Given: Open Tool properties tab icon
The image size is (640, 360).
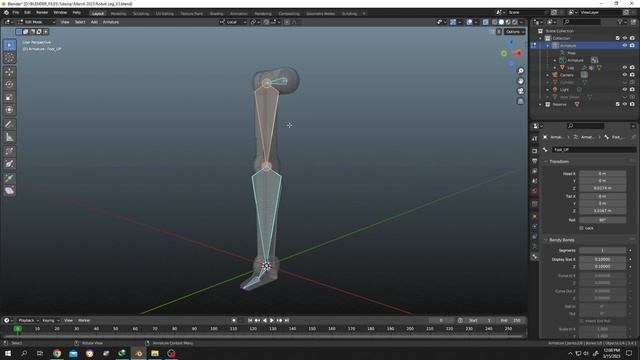Looking at the screenshot, I should 535,139.
